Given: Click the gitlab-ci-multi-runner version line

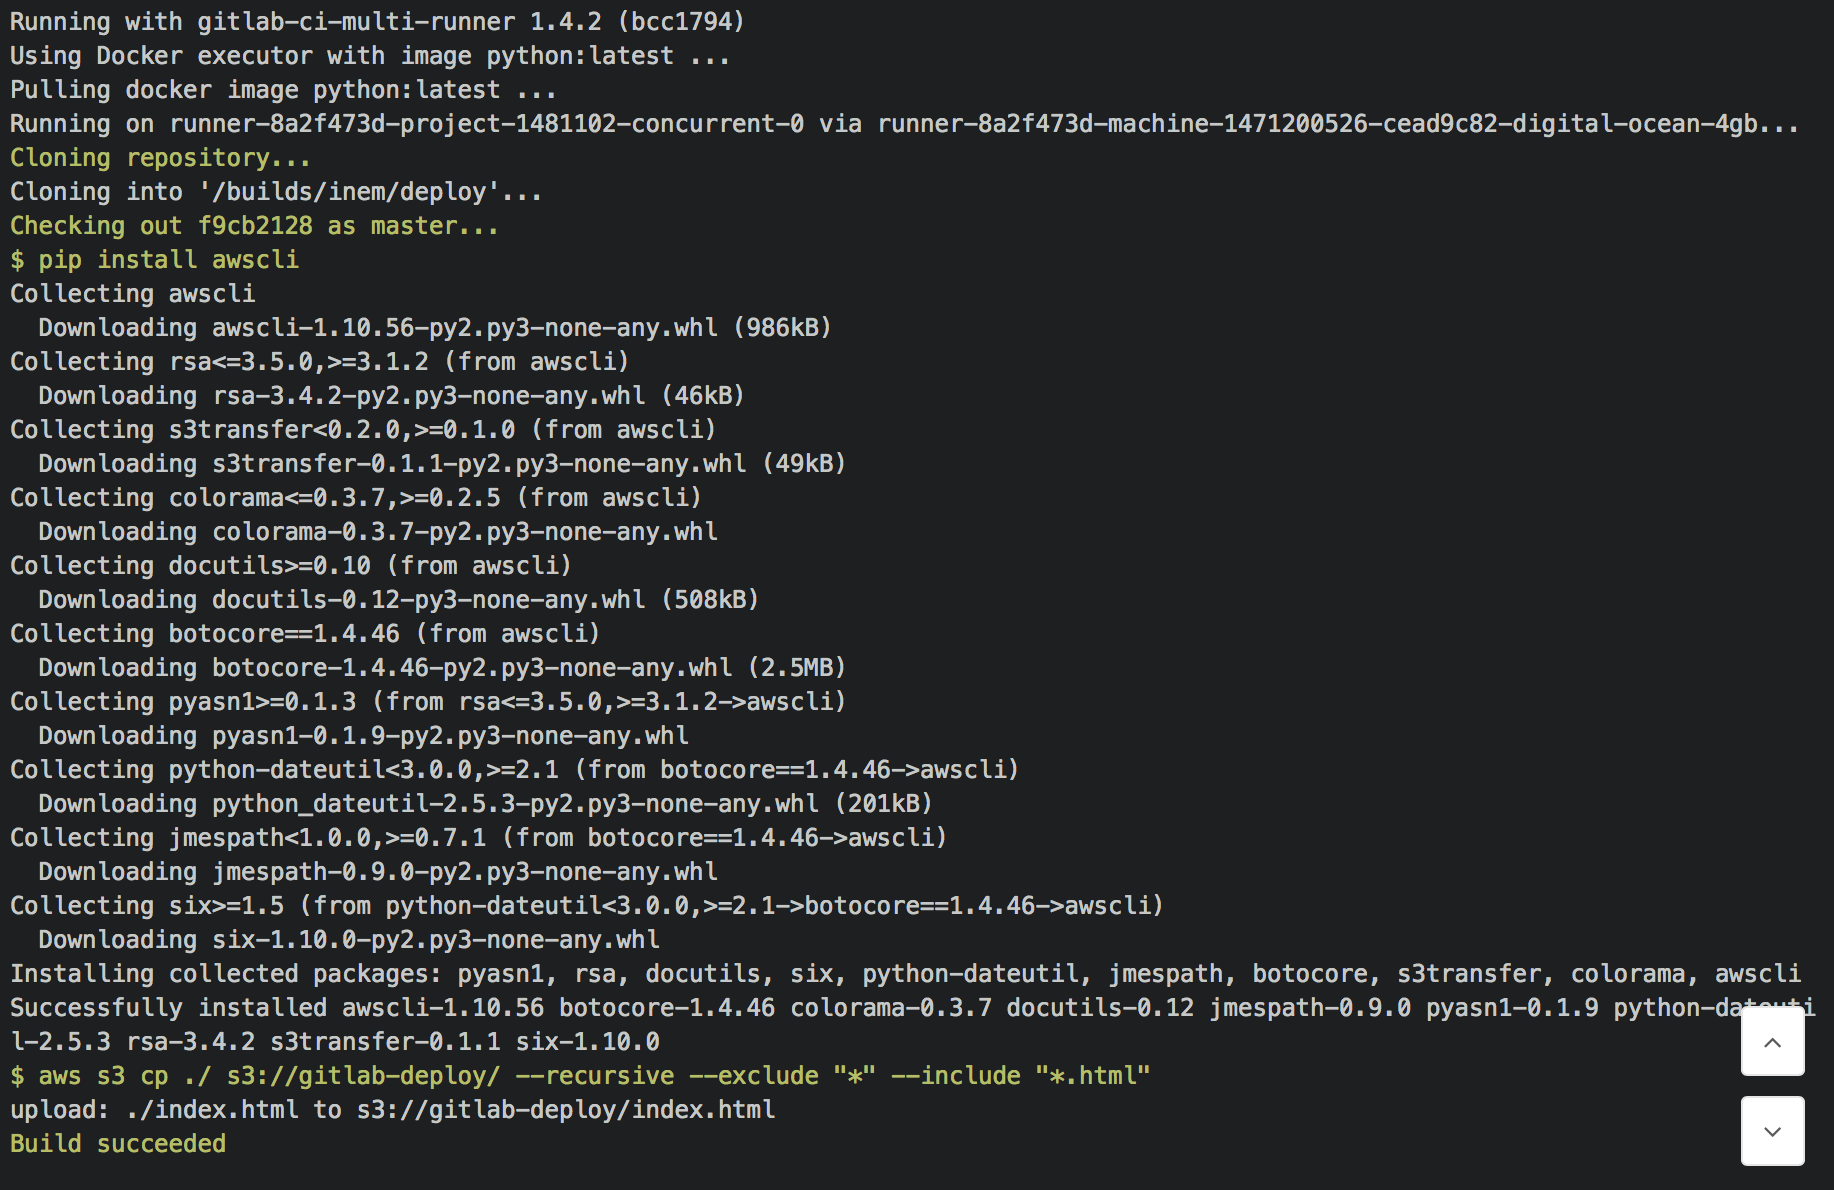Looking at the screenshot, I should 377,22.
